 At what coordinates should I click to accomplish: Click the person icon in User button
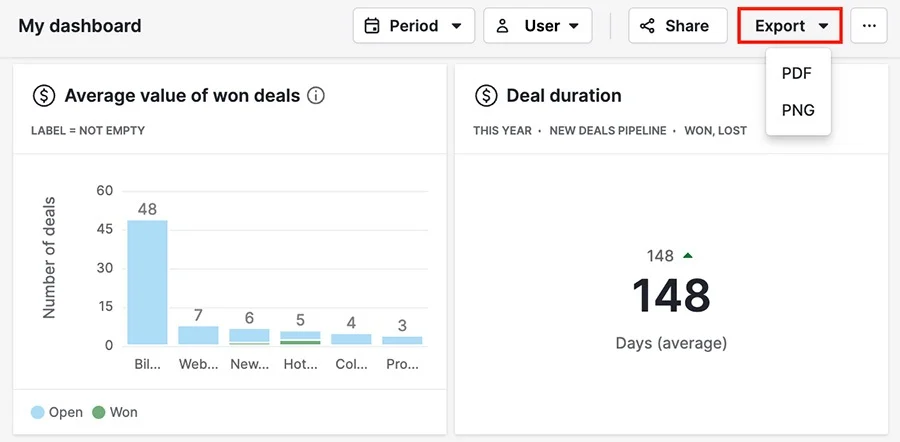pyautogui.click(x=503, y=26)
